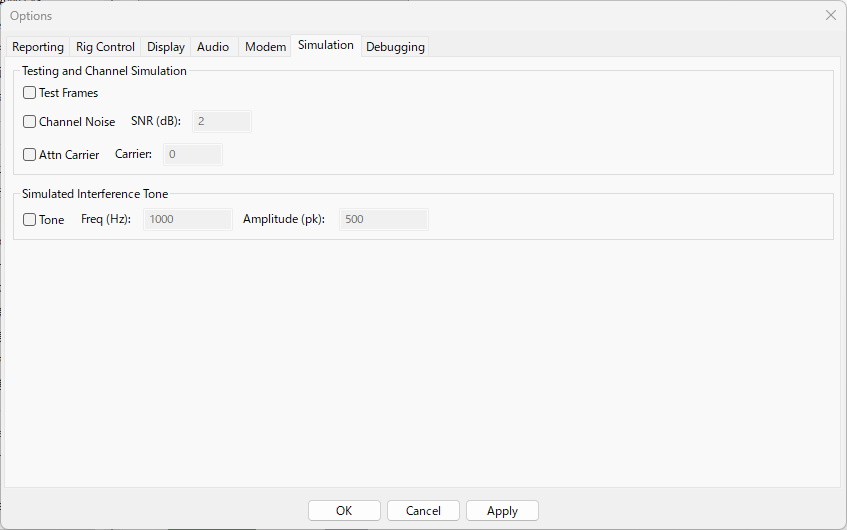Click the "Freq (Hz):" label
The width and height of the screenshot is (847, 530).
tap(106, 219)
